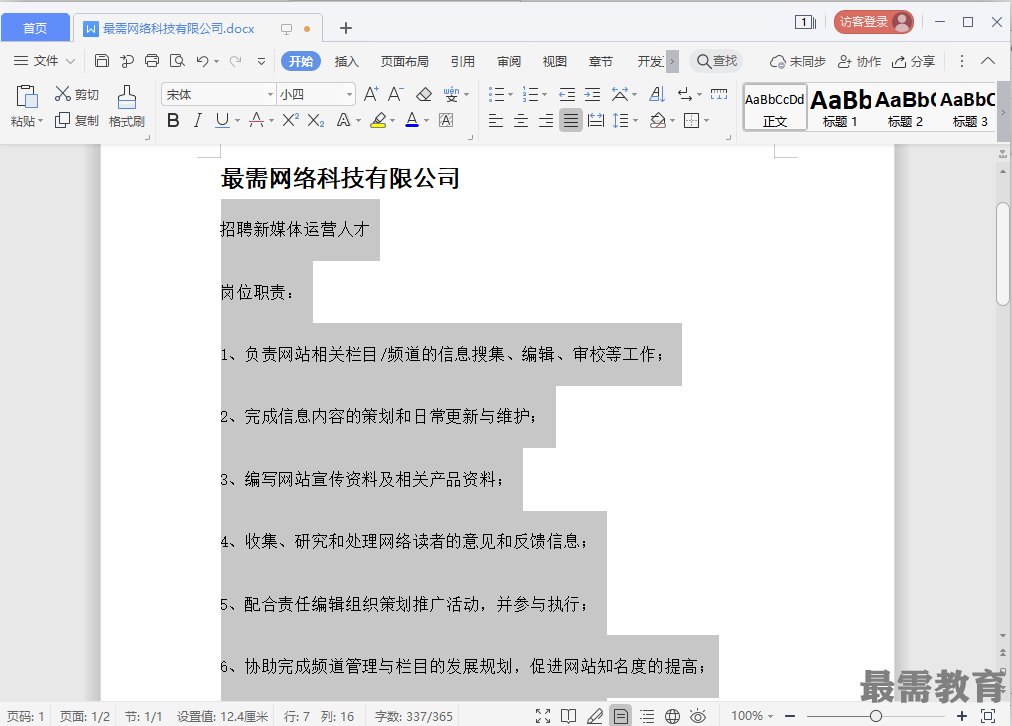
Task: Expand the bullets list dropdown arrow
Action: [511, 95]
